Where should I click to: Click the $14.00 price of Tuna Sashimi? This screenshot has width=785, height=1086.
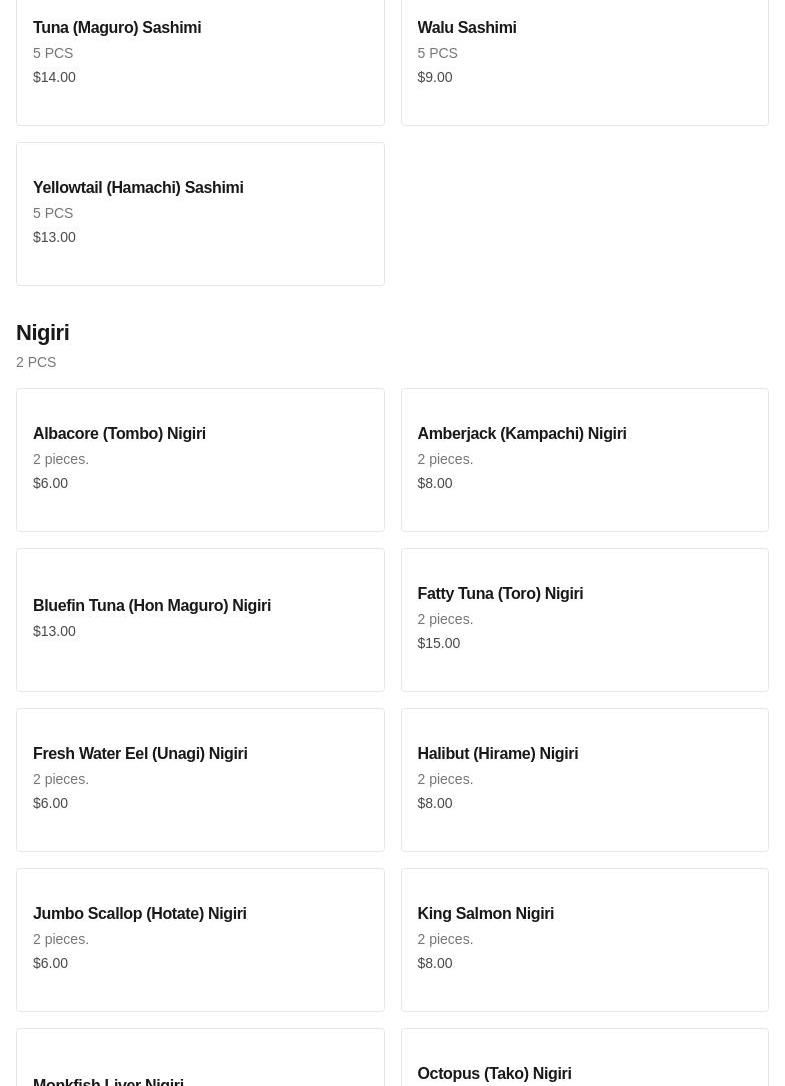click(54, 77)
